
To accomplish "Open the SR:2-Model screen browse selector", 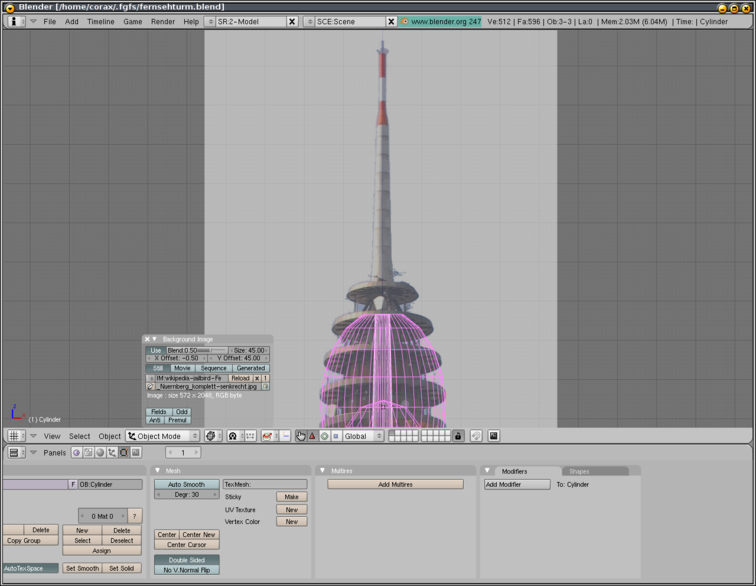I will (210, 22).
